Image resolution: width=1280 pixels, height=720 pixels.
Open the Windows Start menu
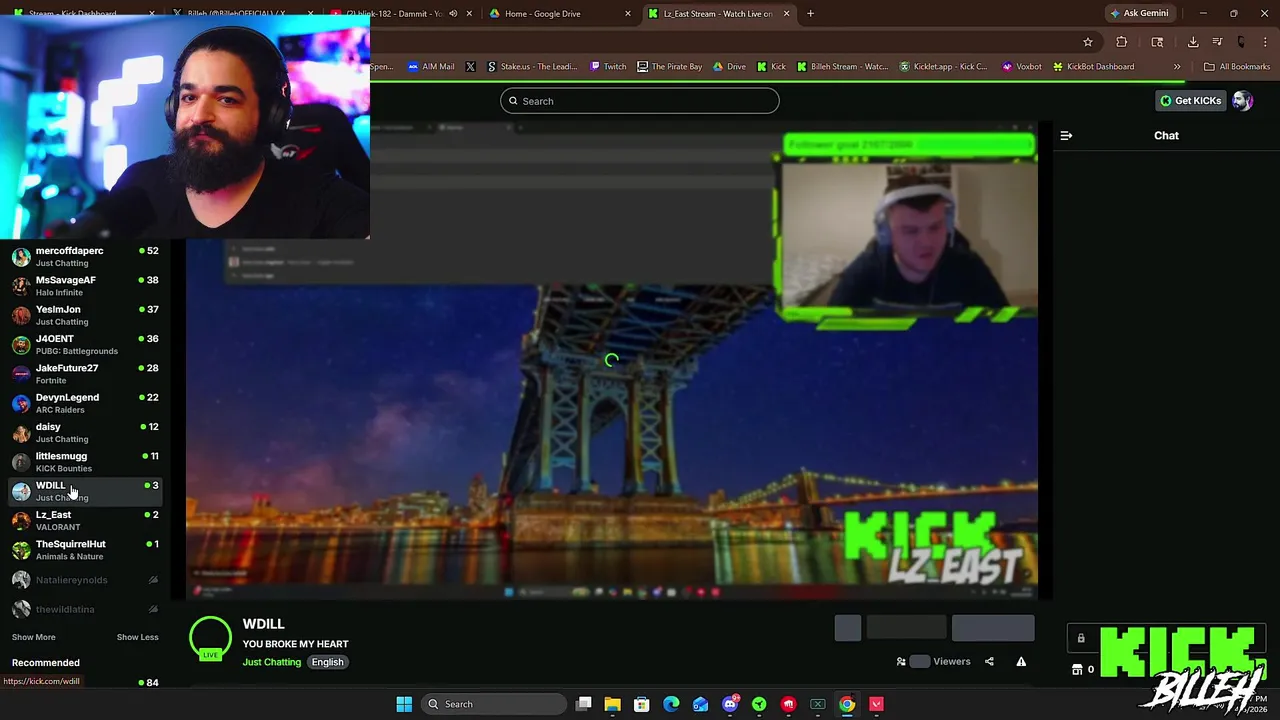coord(404,704)
